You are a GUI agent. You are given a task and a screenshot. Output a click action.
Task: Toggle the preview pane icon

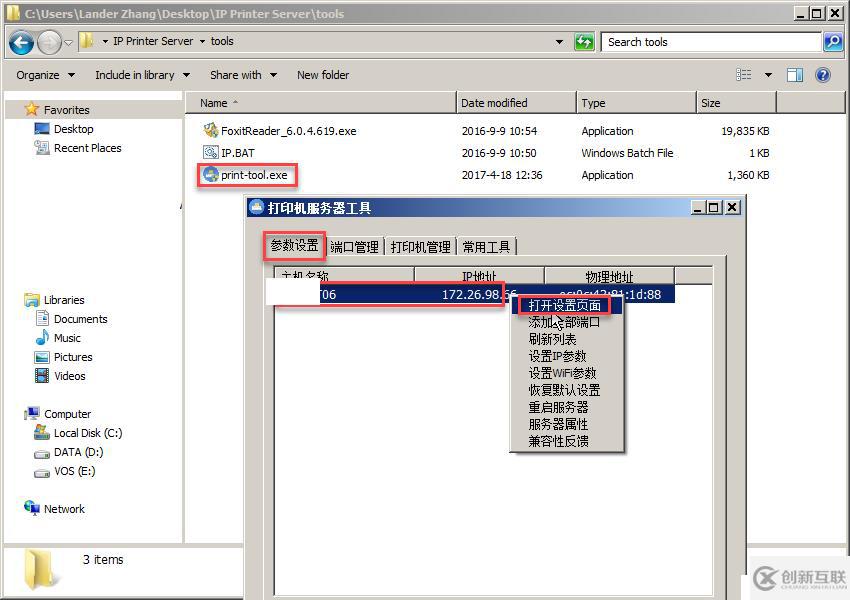pos(795,75)
